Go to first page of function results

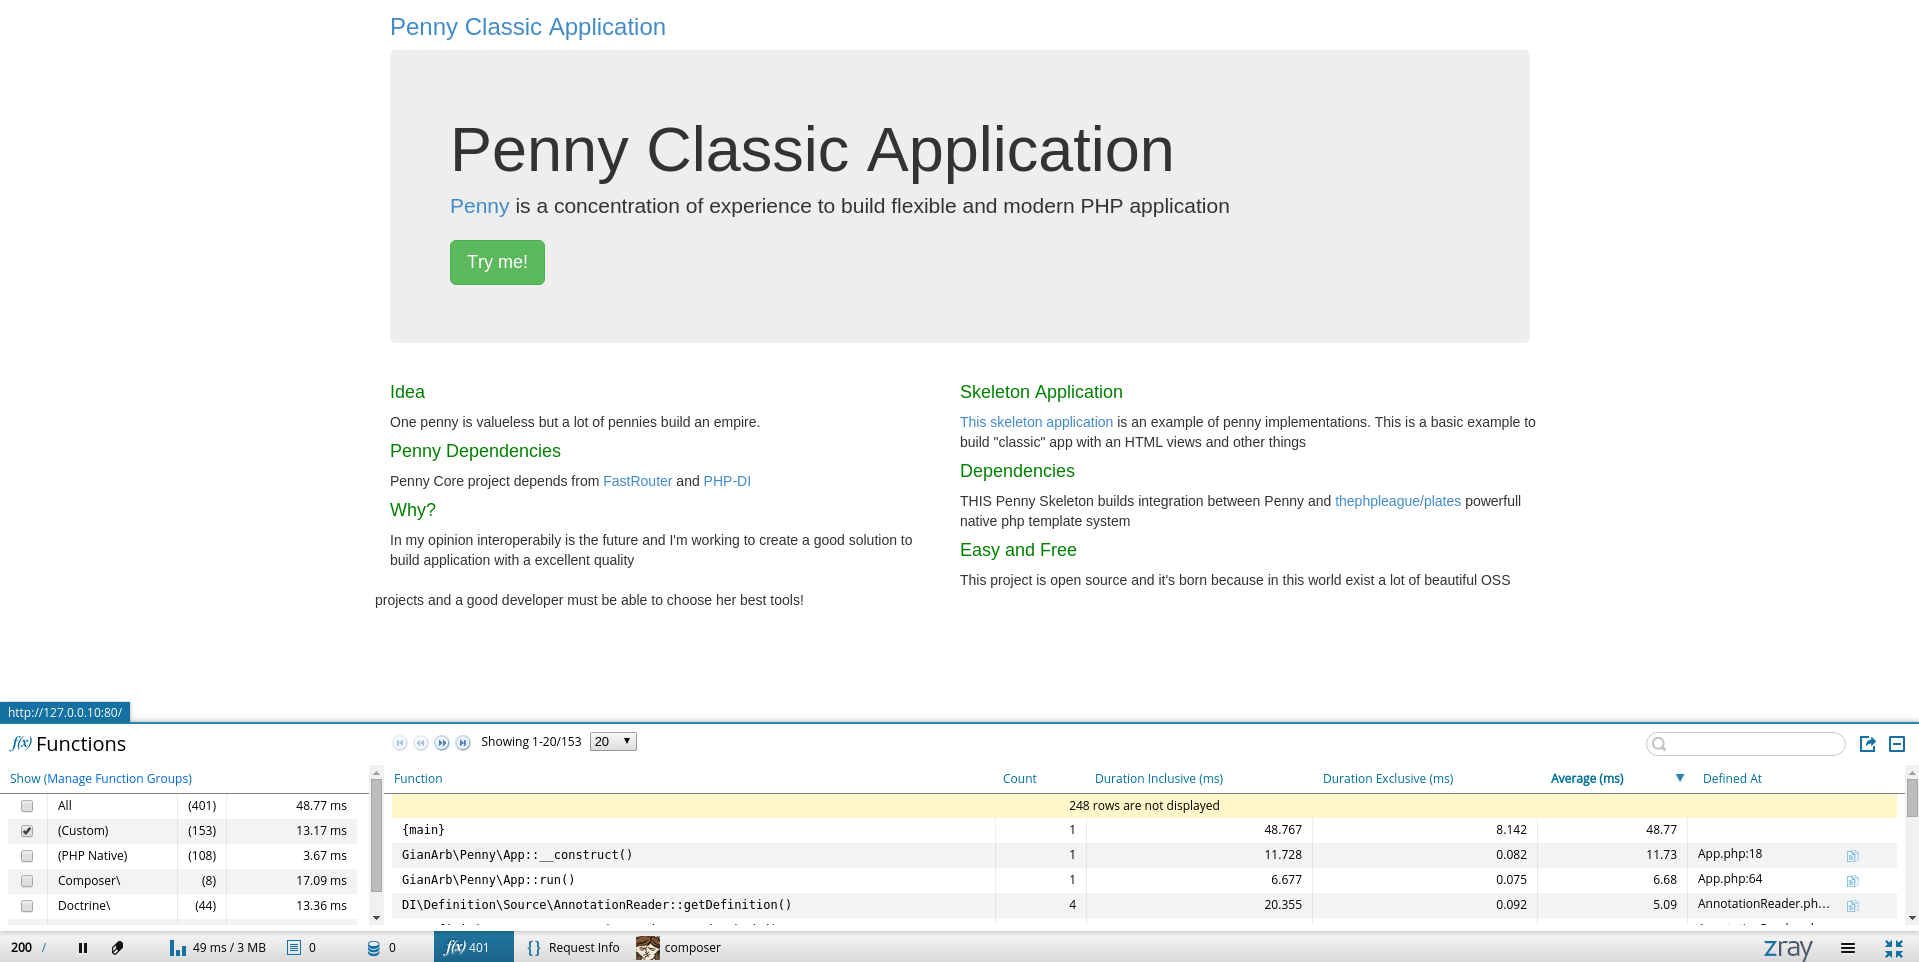400,743
